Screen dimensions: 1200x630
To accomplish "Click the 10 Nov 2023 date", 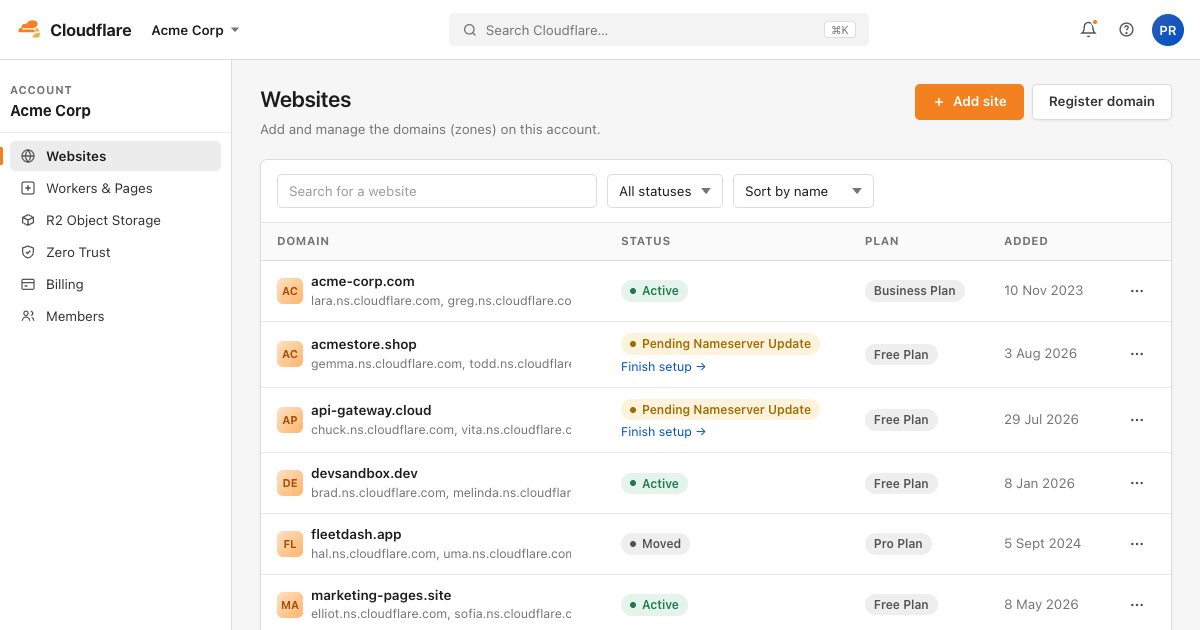I will pyautogui.click(x=1043, y=291).
